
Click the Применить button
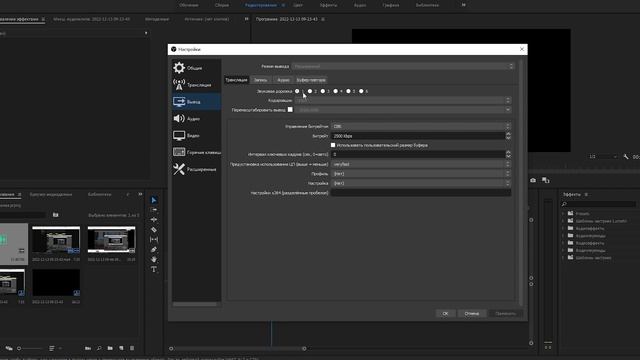[505, 313]
